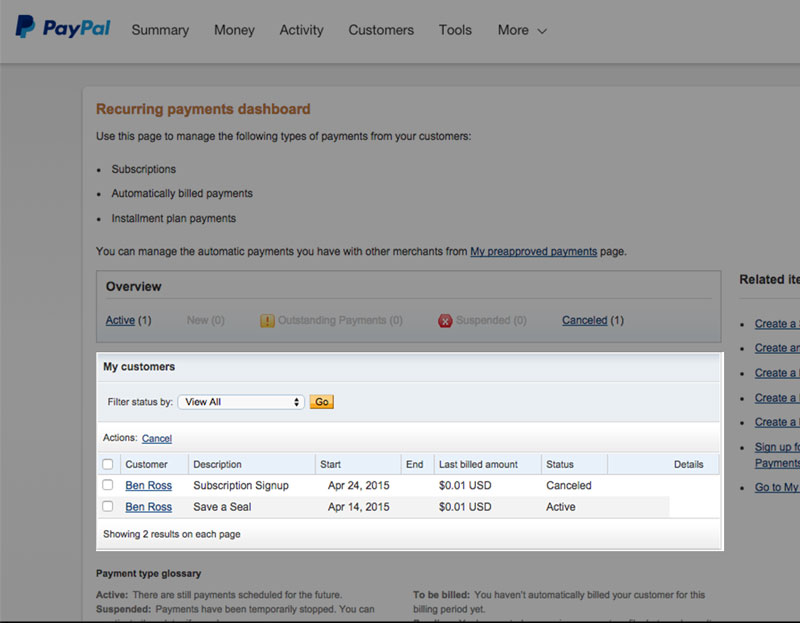Expand the More menu
This screenshot has height=623, width=800.
click(522, 30)
